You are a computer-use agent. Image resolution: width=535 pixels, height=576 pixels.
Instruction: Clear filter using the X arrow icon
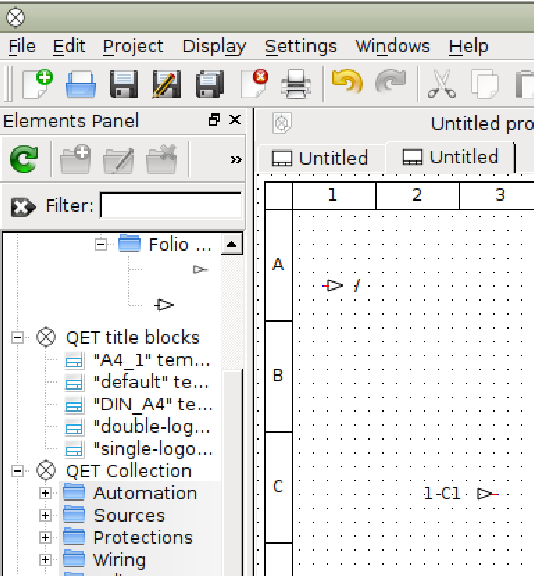click(x=22, y=206)
